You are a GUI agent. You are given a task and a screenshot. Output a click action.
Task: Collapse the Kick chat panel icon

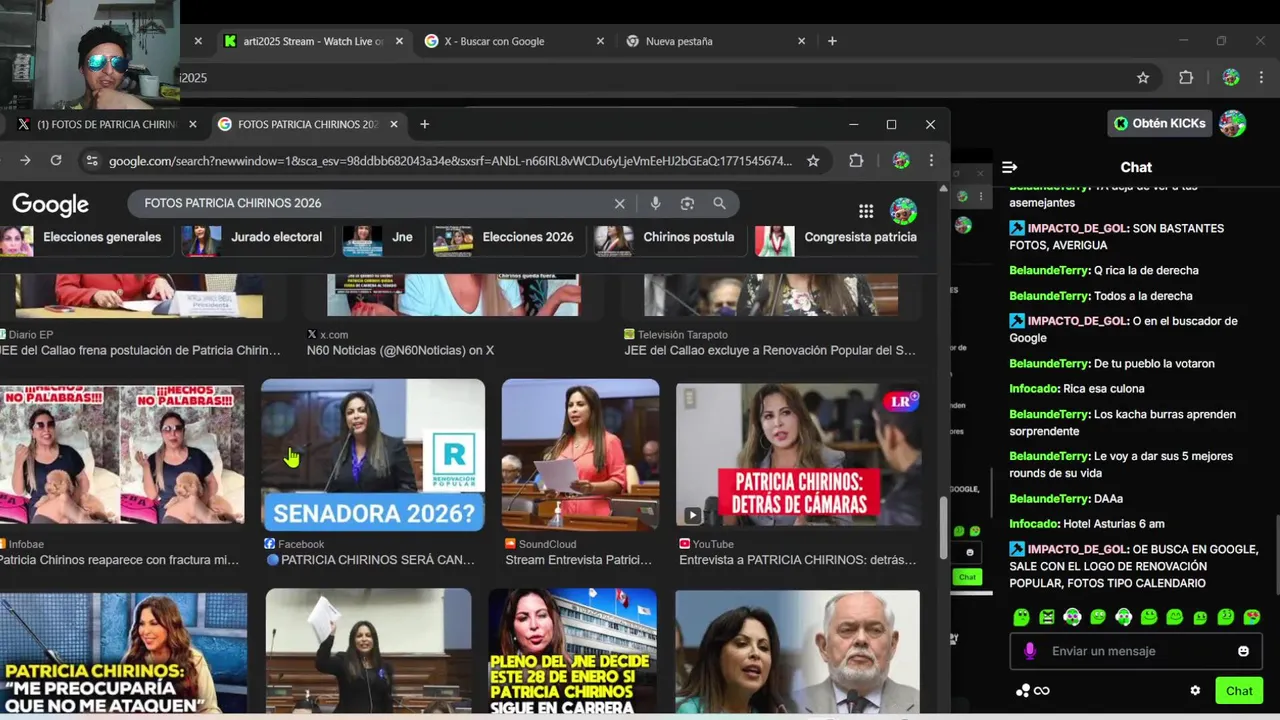(x=1009, y=167)
